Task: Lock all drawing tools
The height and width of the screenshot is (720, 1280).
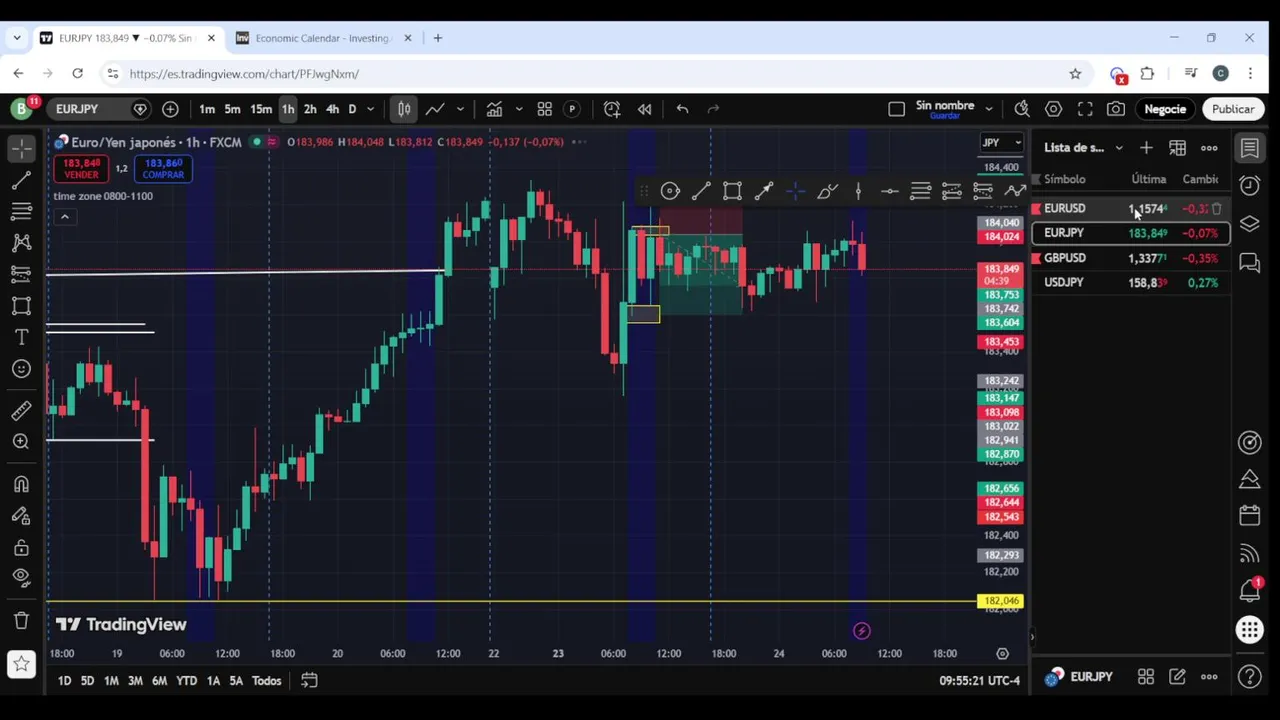Action: [x=21, y=547]
